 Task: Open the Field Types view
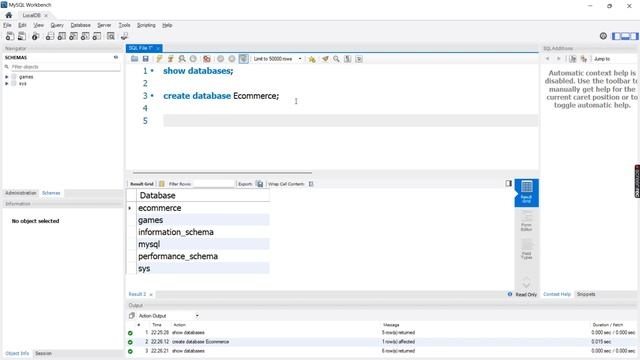click(x=527, y=249)
